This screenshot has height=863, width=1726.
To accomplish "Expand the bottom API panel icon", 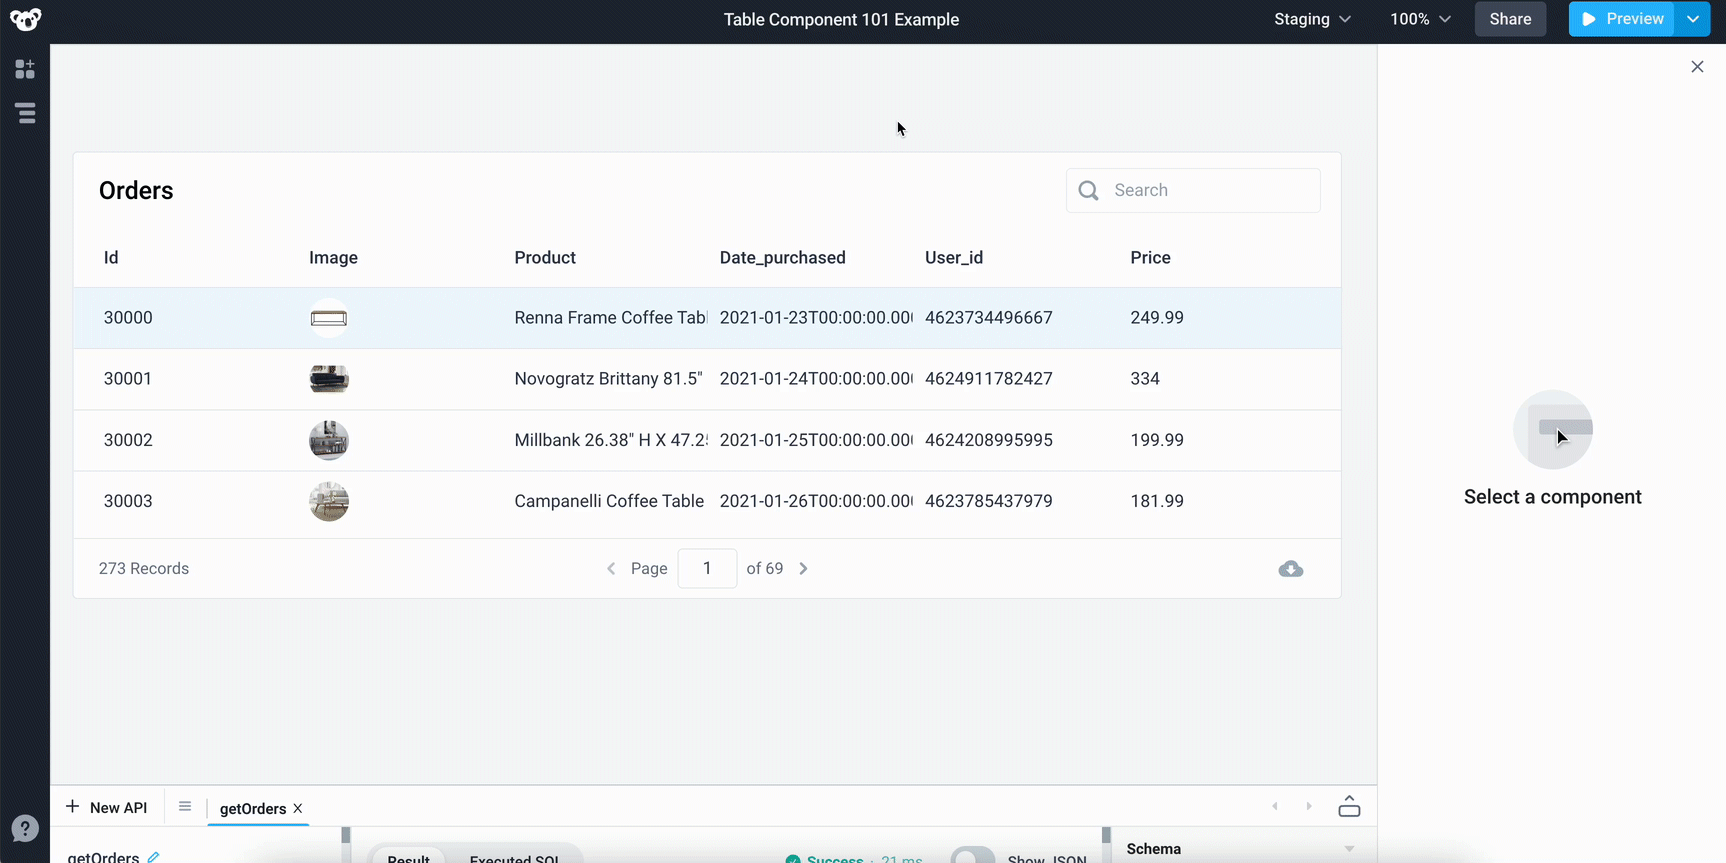I will [1349, 807].
